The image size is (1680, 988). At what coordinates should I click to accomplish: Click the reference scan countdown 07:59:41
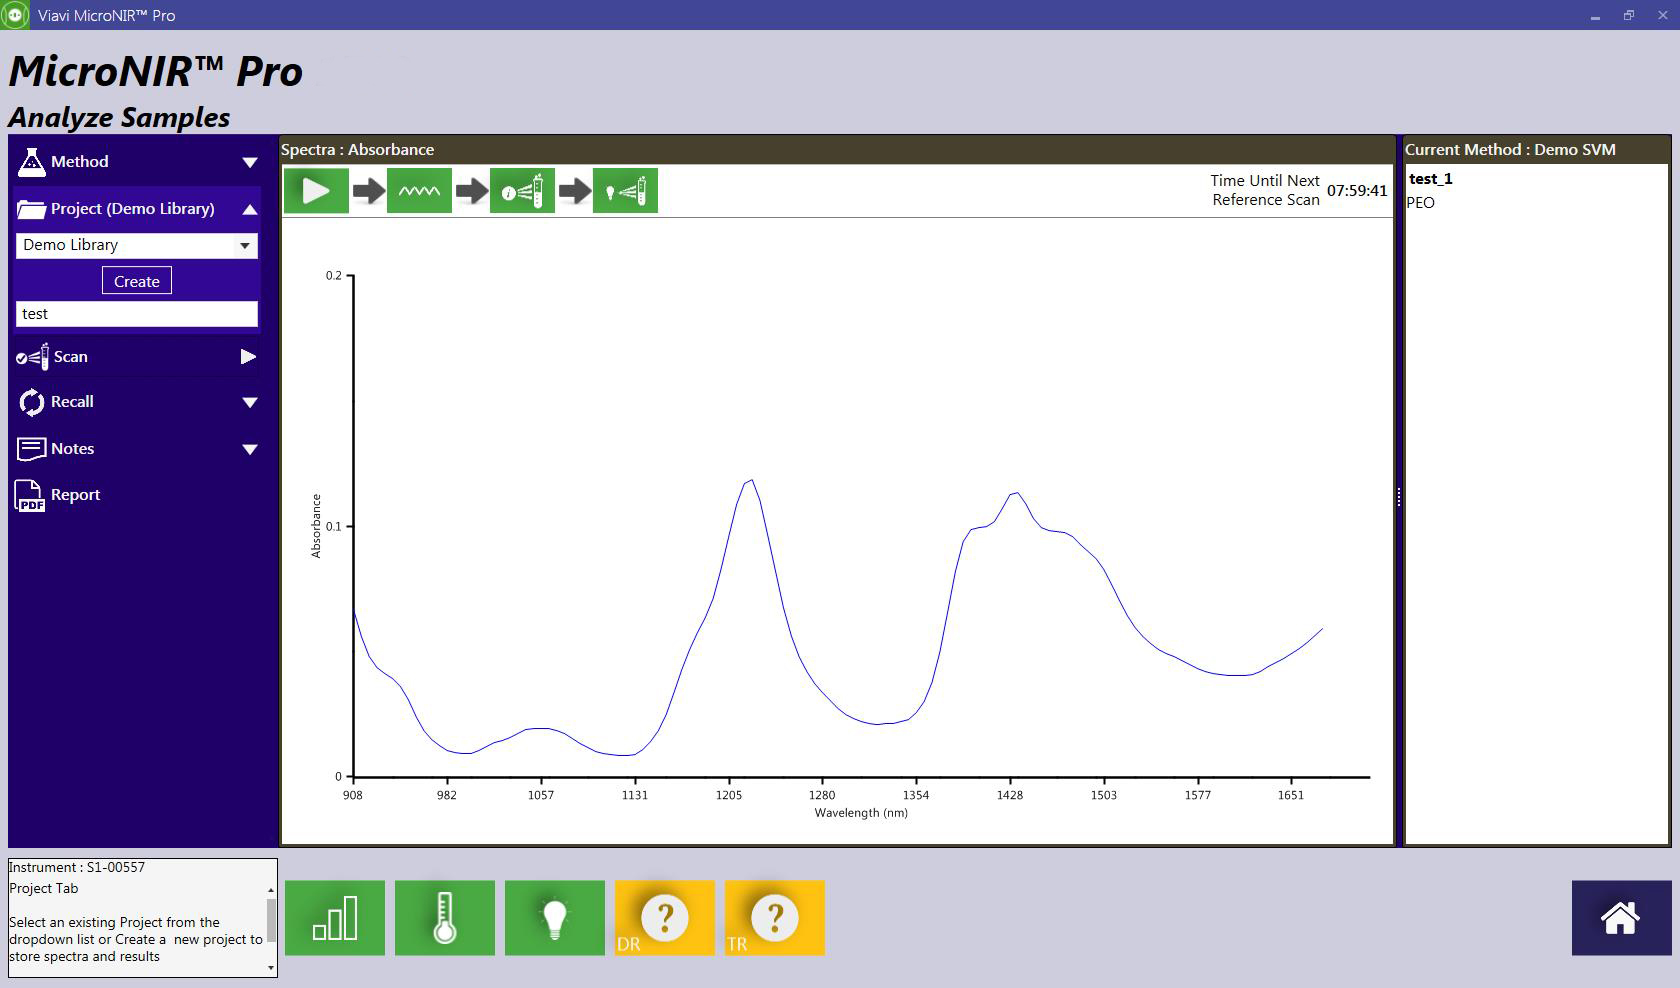click(1357, 191)
